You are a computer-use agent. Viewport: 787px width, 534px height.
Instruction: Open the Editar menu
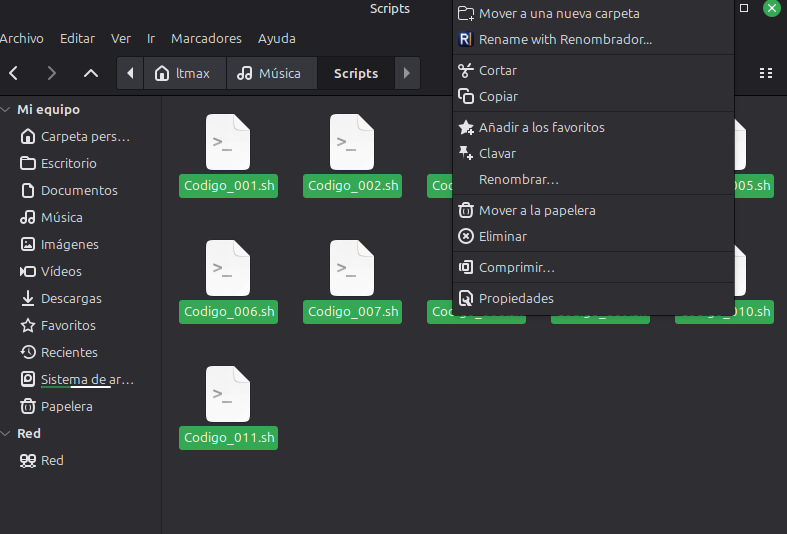pos(77,39)
